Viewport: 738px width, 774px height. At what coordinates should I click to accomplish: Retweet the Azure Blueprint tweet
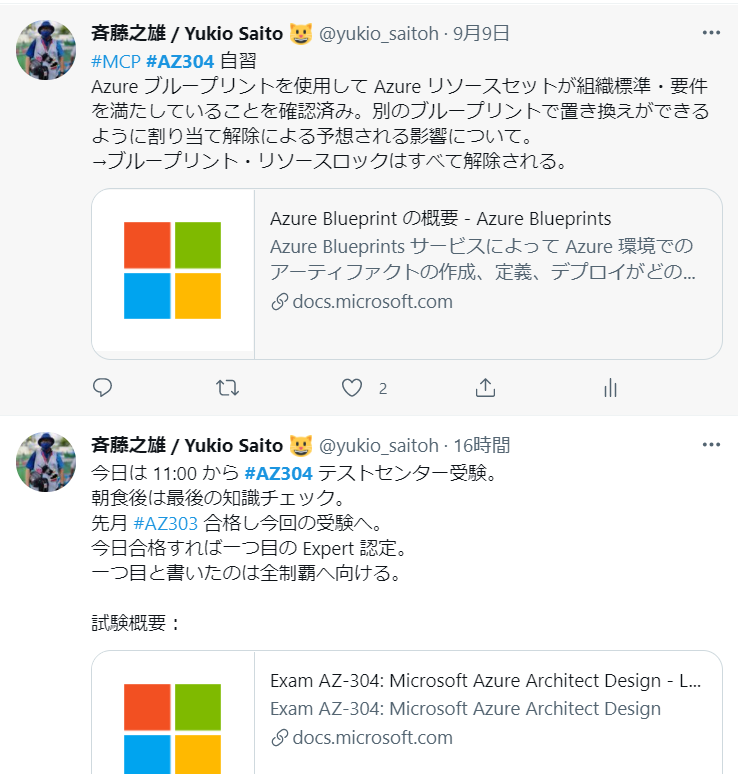tap(228, 388)
